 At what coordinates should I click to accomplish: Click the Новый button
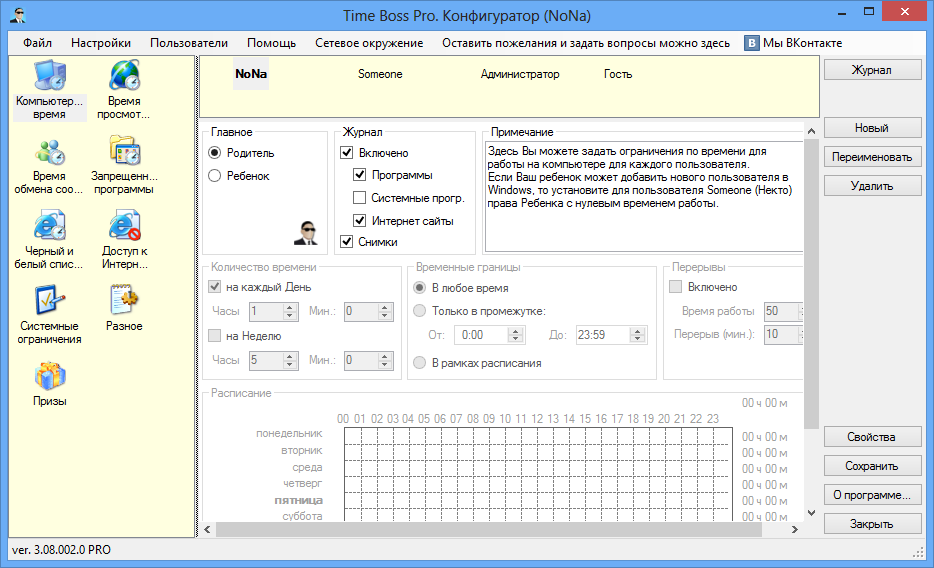point(872,128)
